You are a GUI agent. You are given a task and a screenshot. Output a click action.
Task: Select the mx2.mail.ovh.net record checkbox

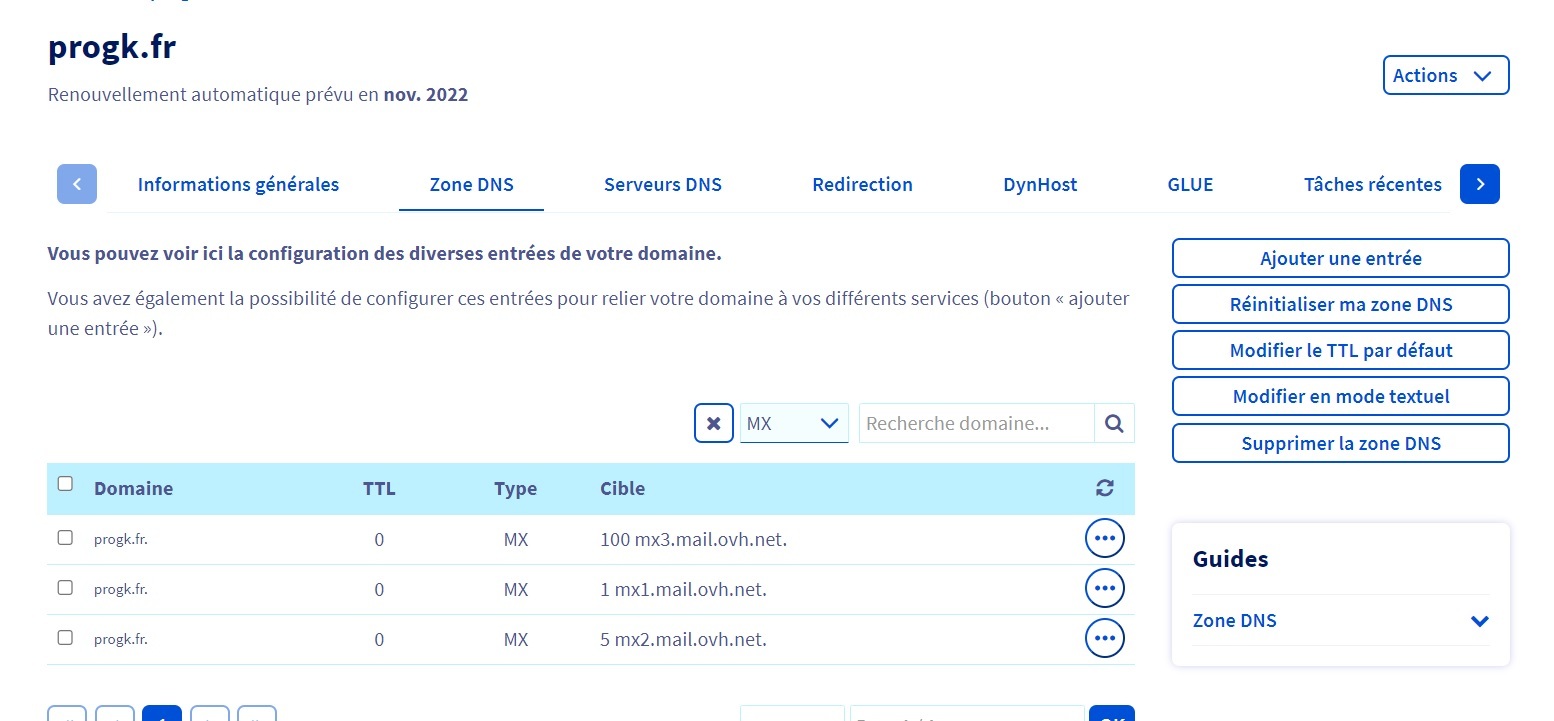point(65,637)
